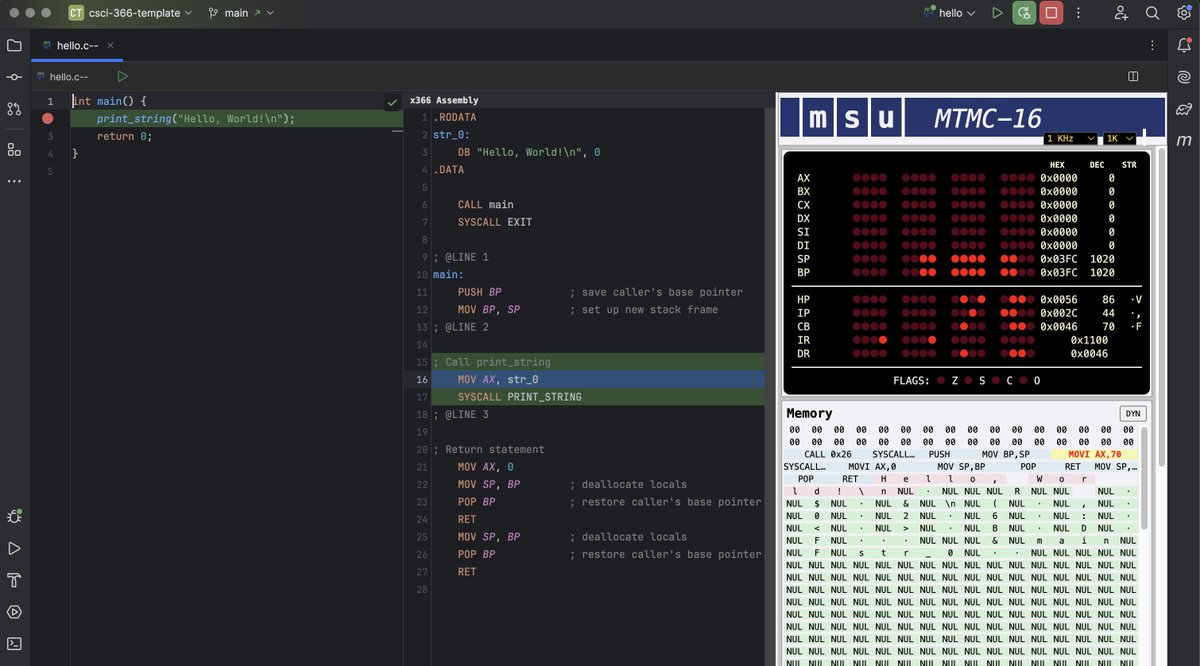This screenshot has height=666, width=1200.
Task: Open the AI Assistant spiral icon
Action: point(1184,77)
